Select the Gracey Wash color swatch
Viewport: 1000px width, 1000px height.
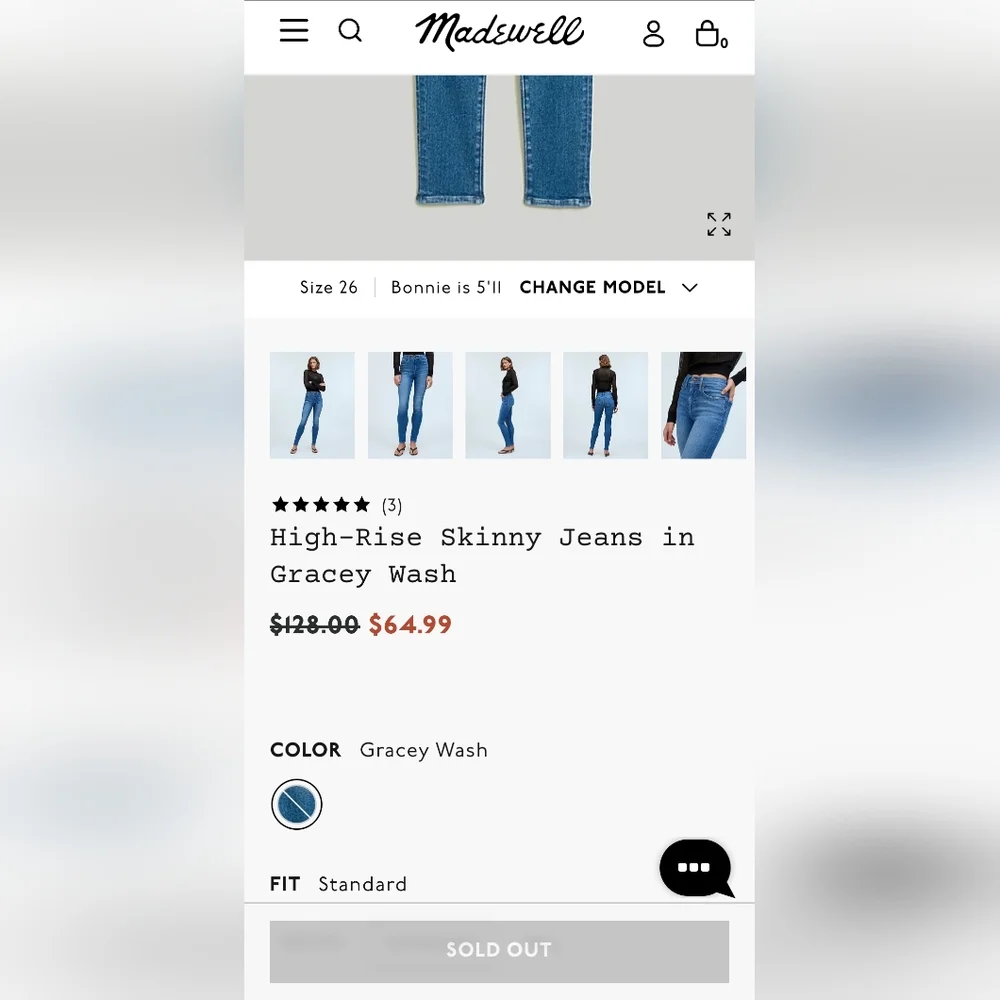297,804
